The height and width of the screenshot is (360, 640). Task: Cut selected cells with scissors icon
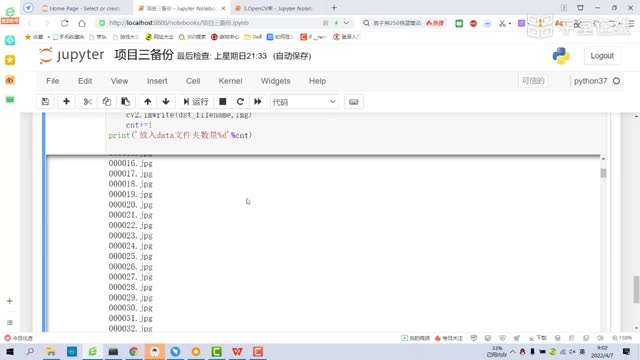pyautogui.click(x=87, y=102)
